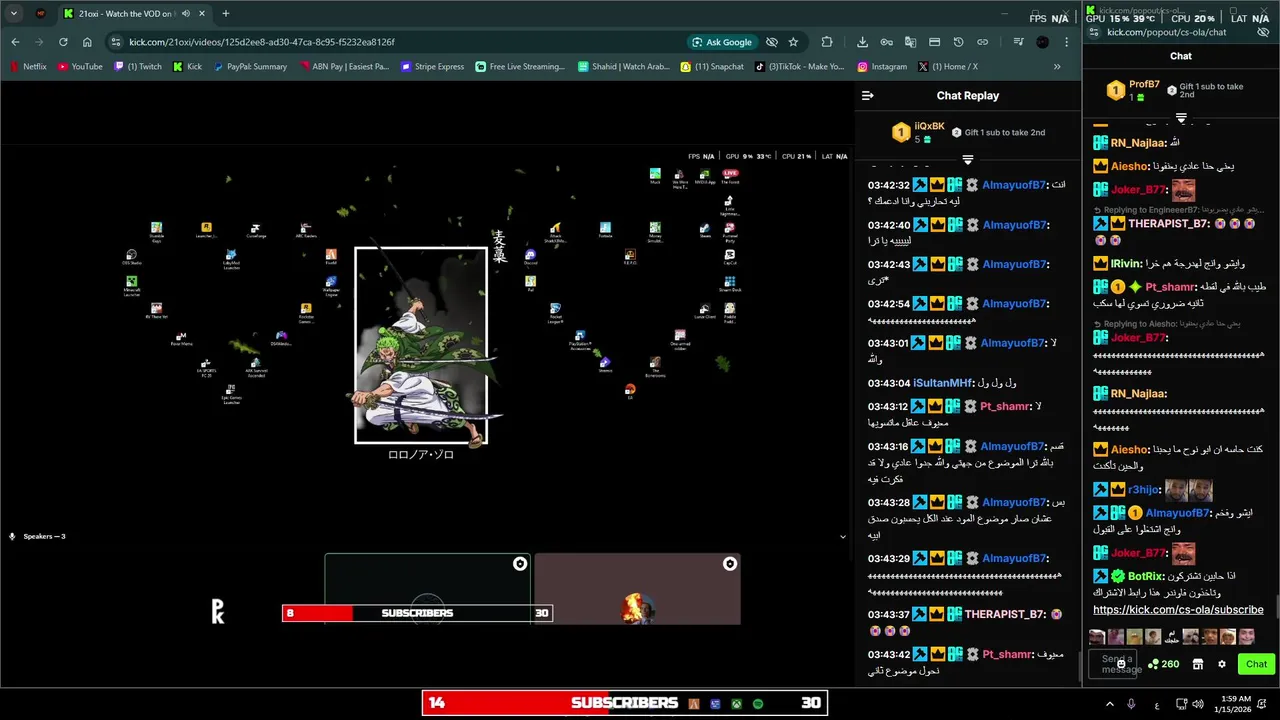1280x720 pixels.
Task: Open the TikTok bookmark
Action: (x=800, y=67)
